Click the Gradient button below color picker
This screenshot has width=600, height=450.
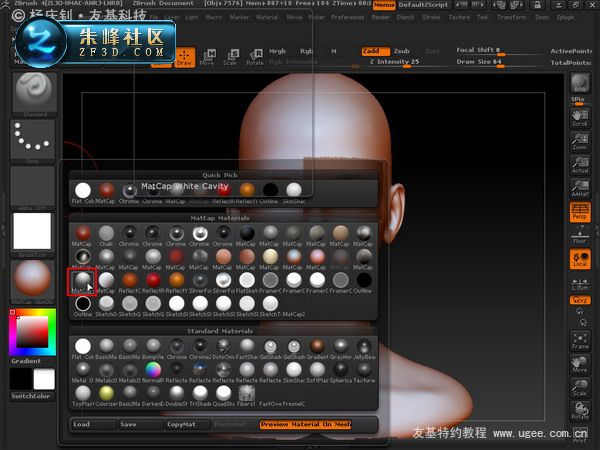point(31,361)
